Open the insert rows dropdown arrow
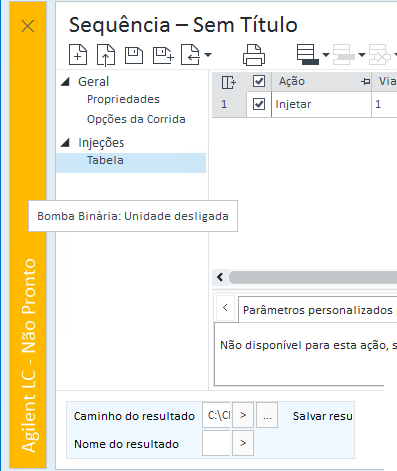397x471 pixels. tap(362, 55)
